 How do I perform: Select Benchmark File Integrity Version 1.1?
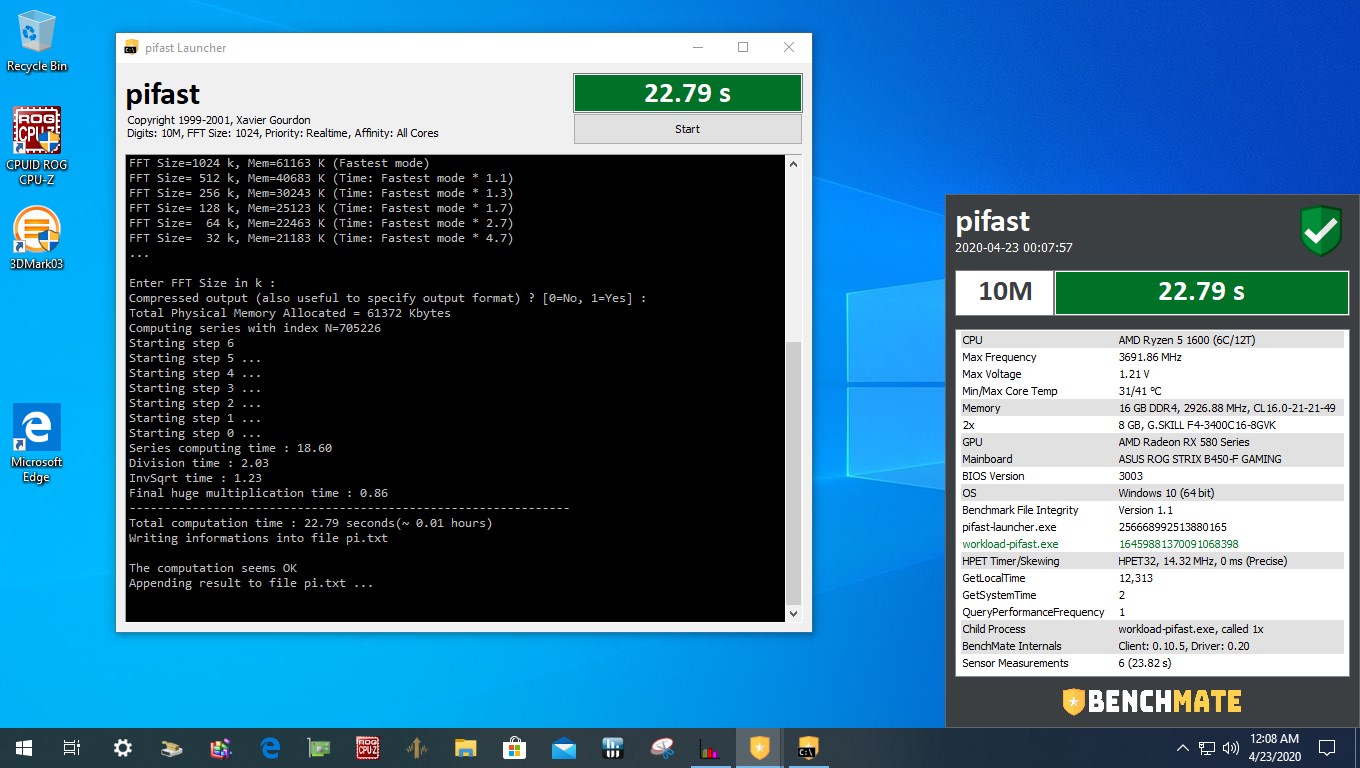[x=1151, y=510]
